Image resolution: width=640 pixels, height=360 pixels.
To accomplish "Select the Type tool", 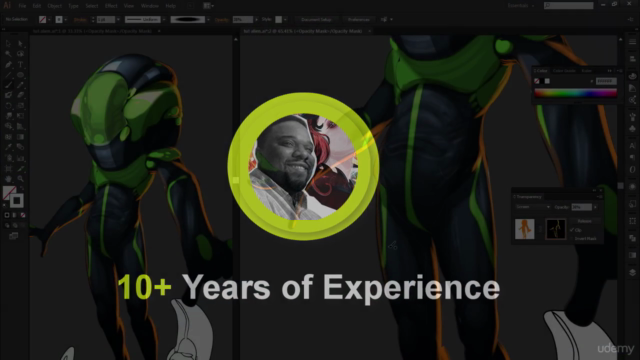I will pos(20,64).
